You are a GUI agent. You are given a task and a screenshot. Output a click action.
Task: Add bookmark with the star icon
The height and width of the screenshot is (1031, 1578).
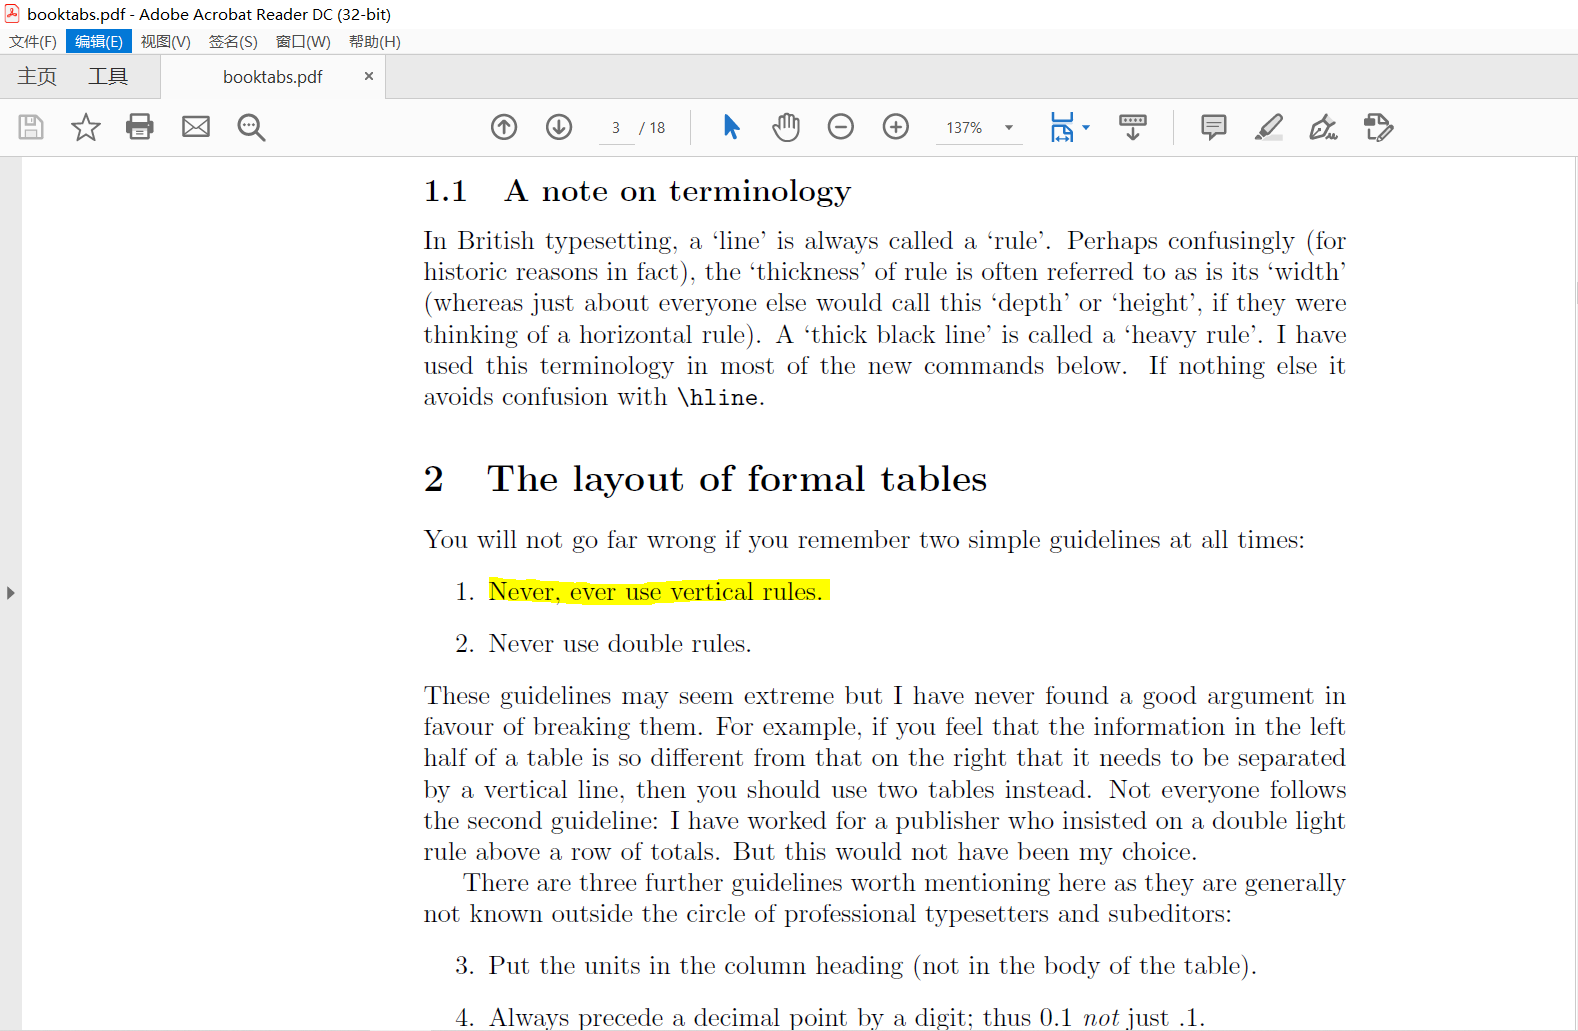point(86,127)
